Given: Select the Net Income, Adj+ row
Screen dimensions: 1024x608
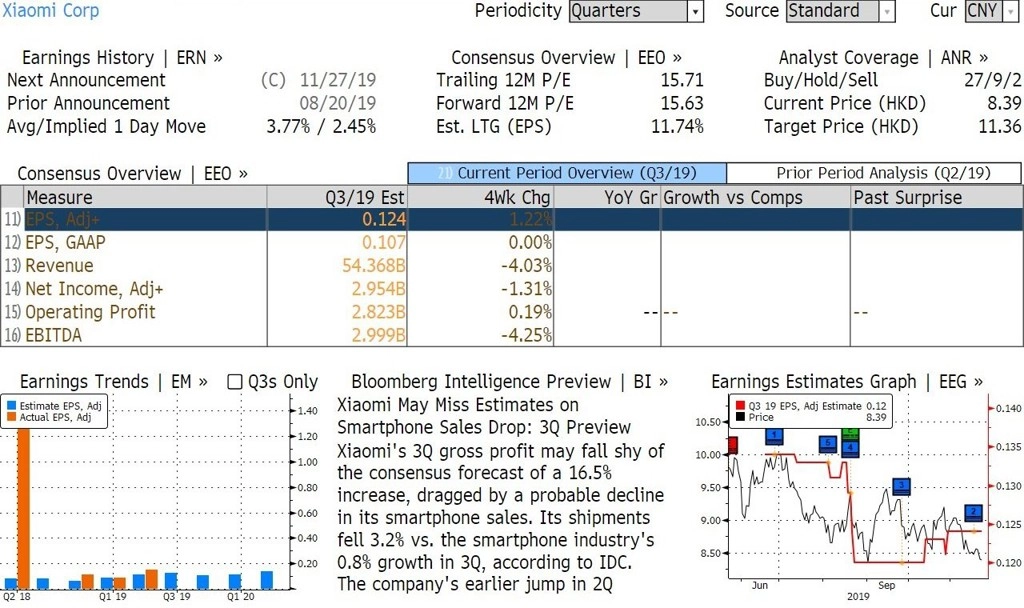Looking at the screenshot, I should tap(512, 289).
